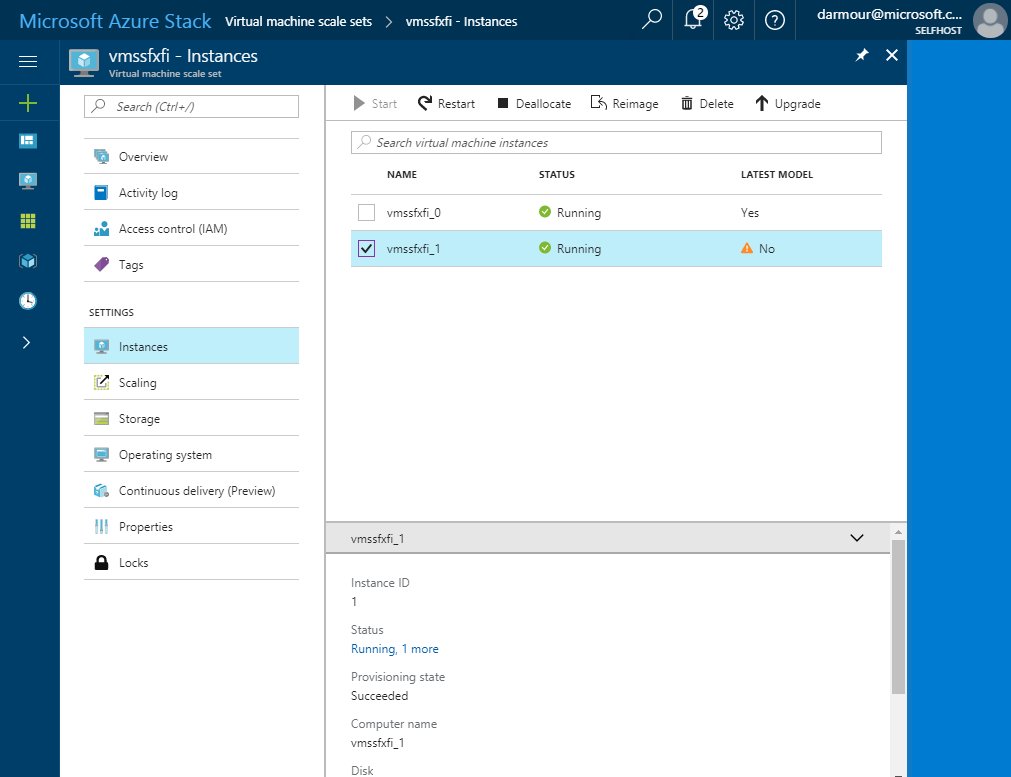1011x777 pixels.
Task: Open the Virtual machines monitor icon in the sidebar
Action: click(28, 181)
